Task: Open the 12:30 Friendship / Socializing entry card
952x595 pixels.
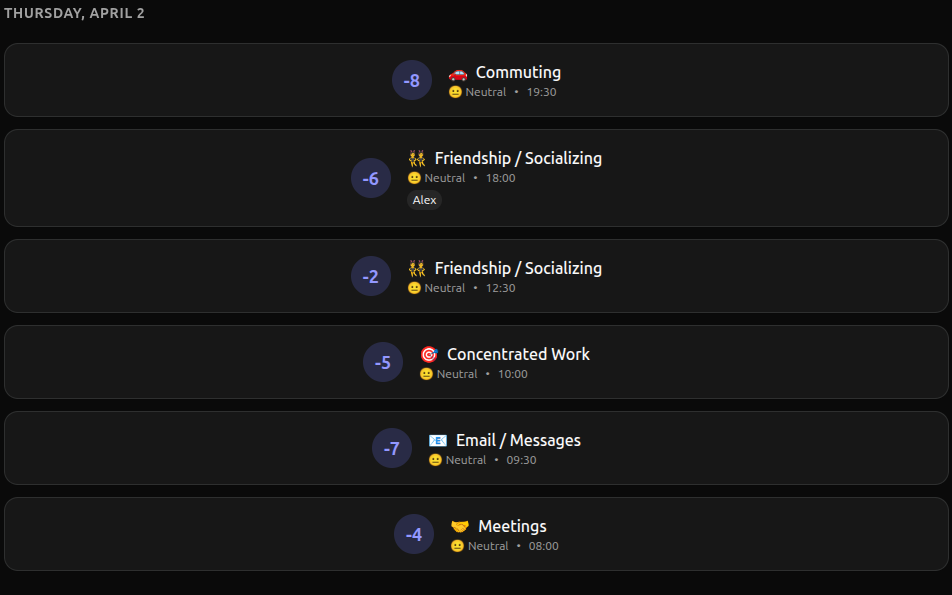Action: point(476,276)
